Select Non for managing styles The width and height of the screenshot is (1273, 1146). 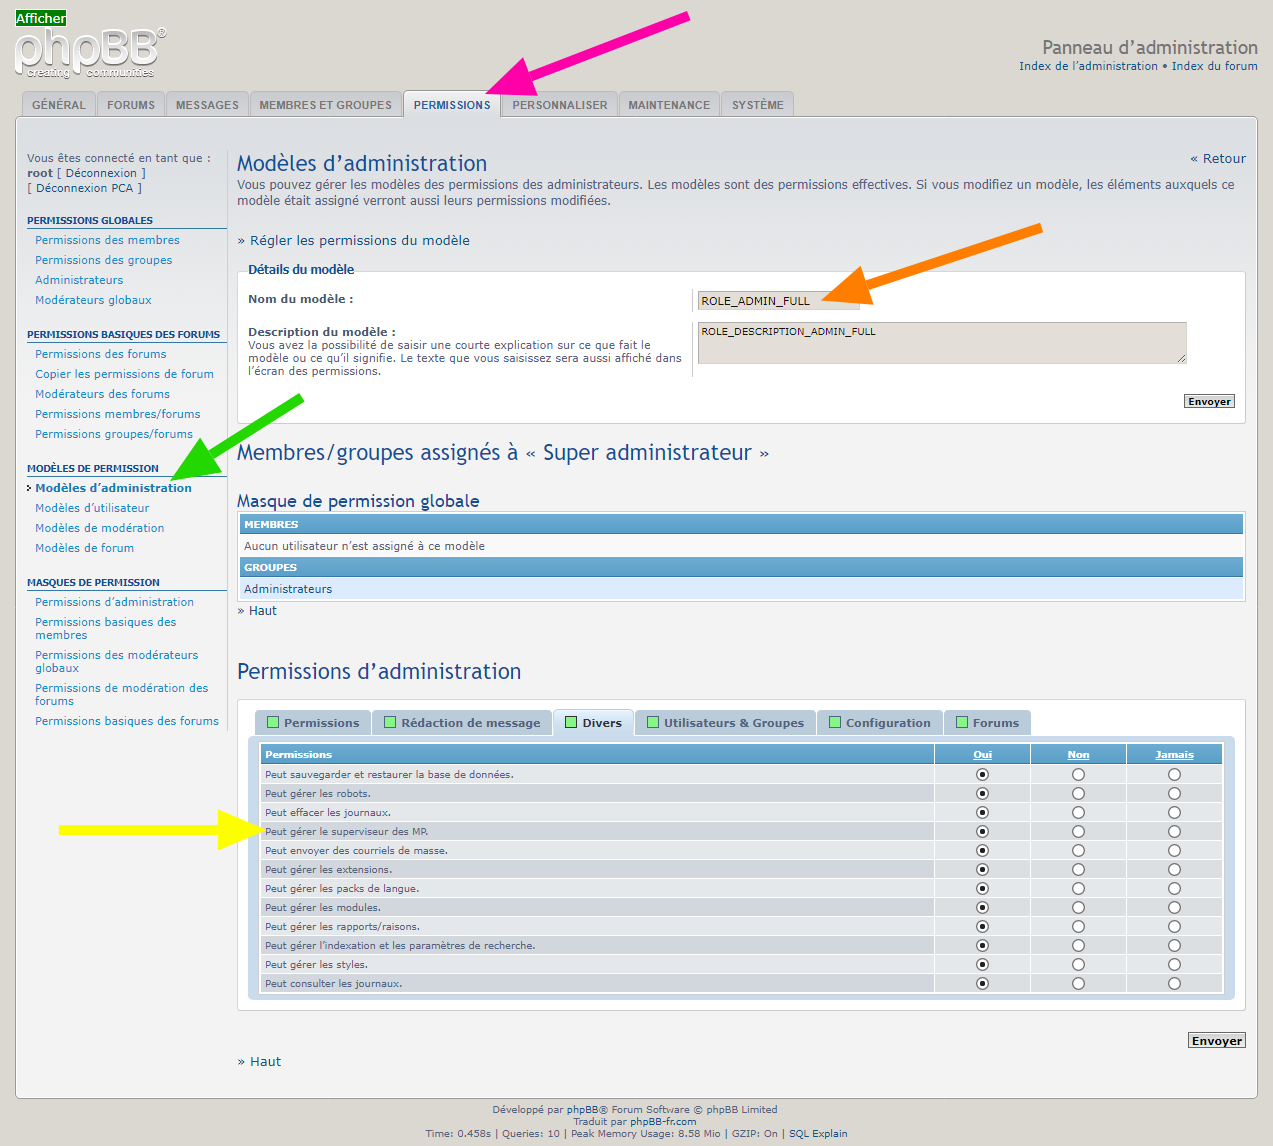(1078, 965)
